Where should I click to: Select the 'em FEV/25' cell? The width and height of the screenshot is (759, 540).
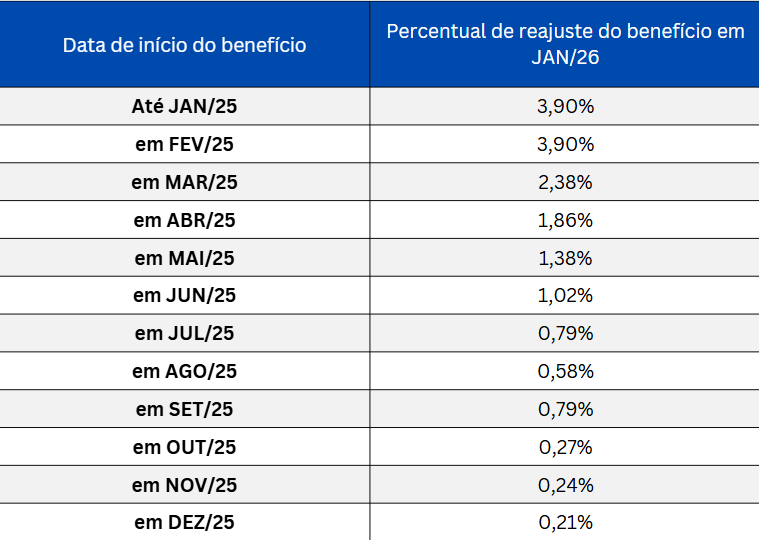184,144
